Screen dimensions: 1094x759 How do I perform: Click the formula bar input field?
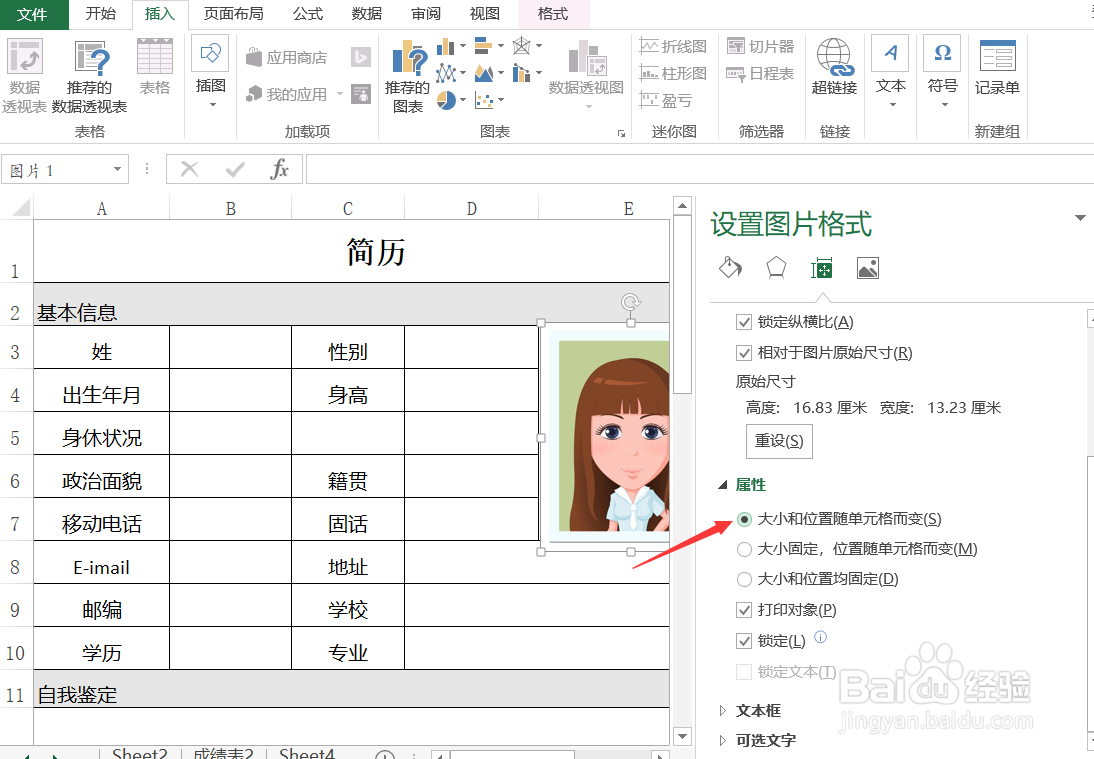pyautogui.click(x=699, y=169)
